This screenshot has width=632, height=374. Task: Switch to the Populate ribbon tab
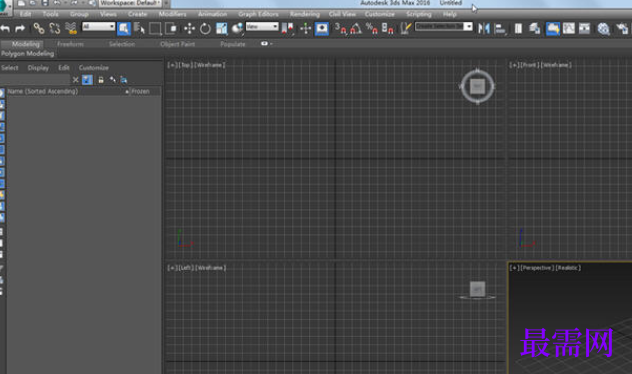click(x=233, y=44)
